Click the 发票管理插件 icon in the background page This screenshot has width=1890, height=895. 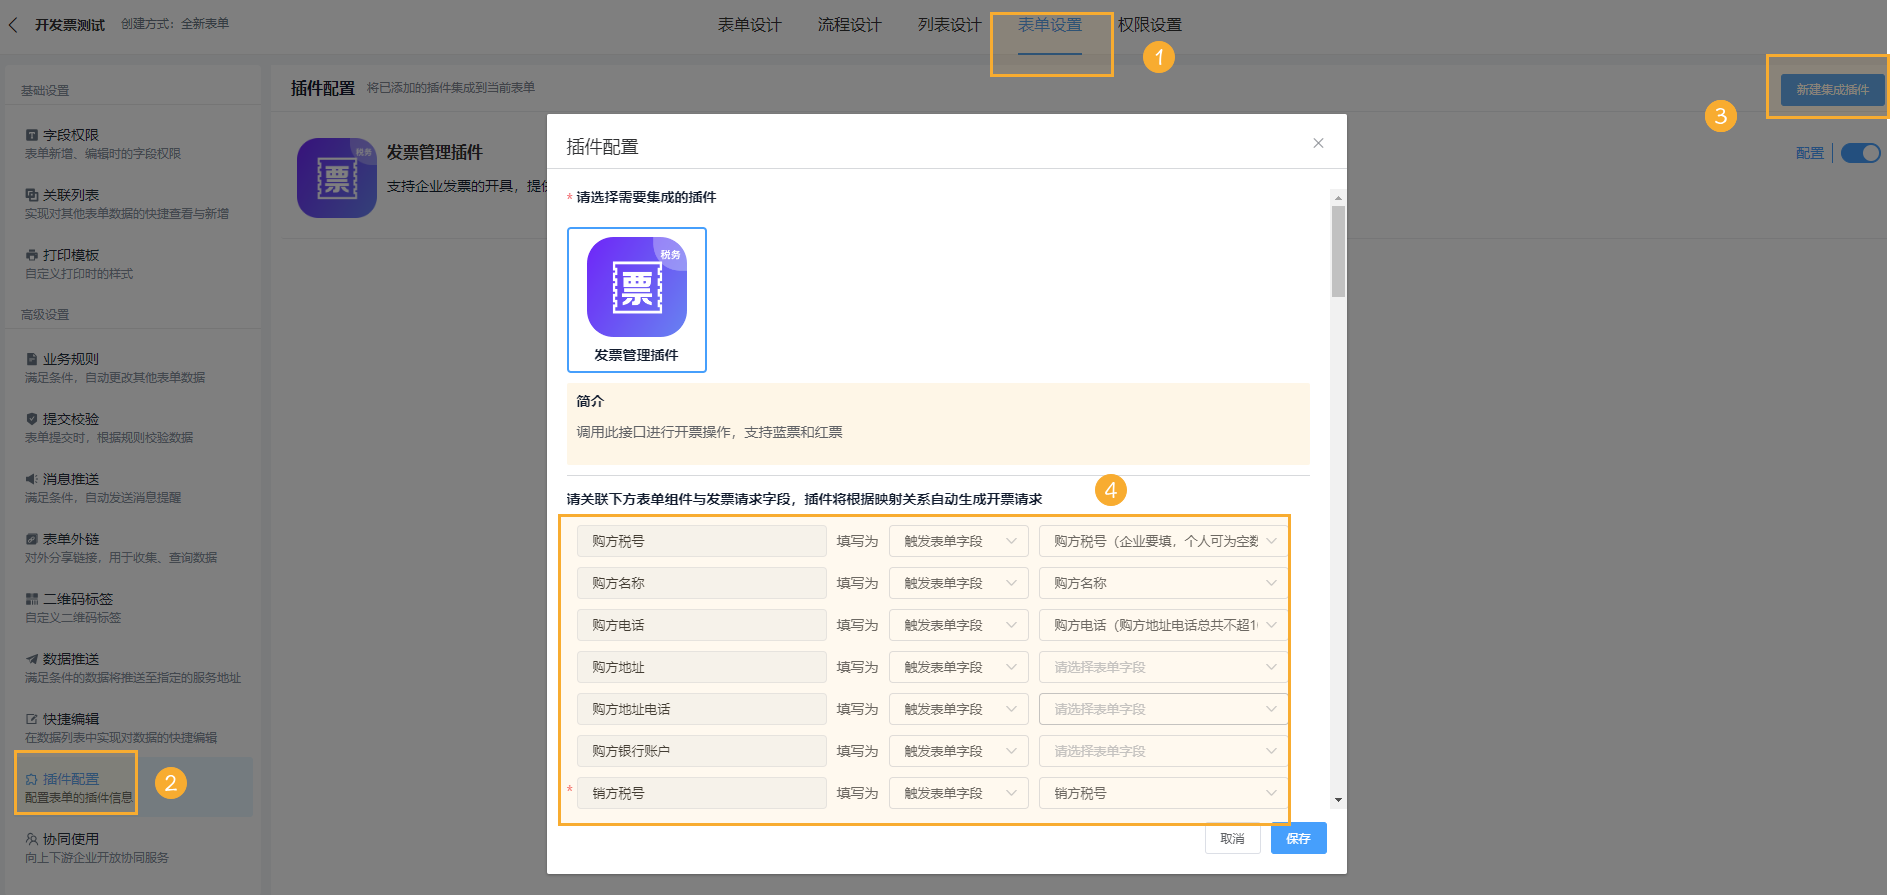point(337,178)
